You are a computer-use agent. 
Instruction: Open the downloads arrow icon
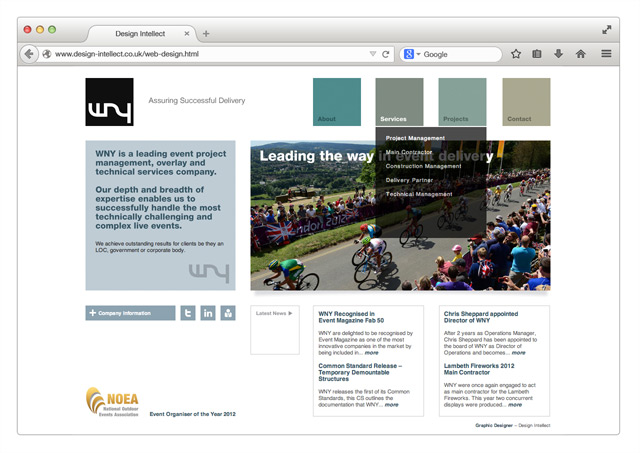coord(558,54)
